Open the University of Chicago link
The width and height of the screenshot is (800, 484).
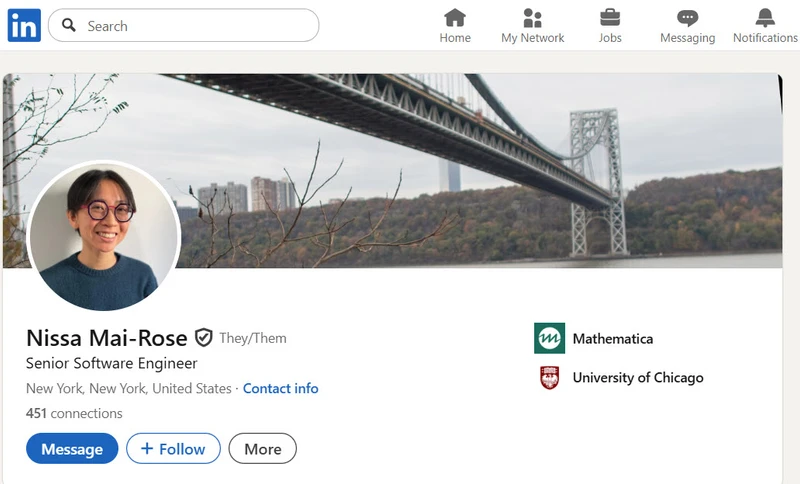point(637,378)
